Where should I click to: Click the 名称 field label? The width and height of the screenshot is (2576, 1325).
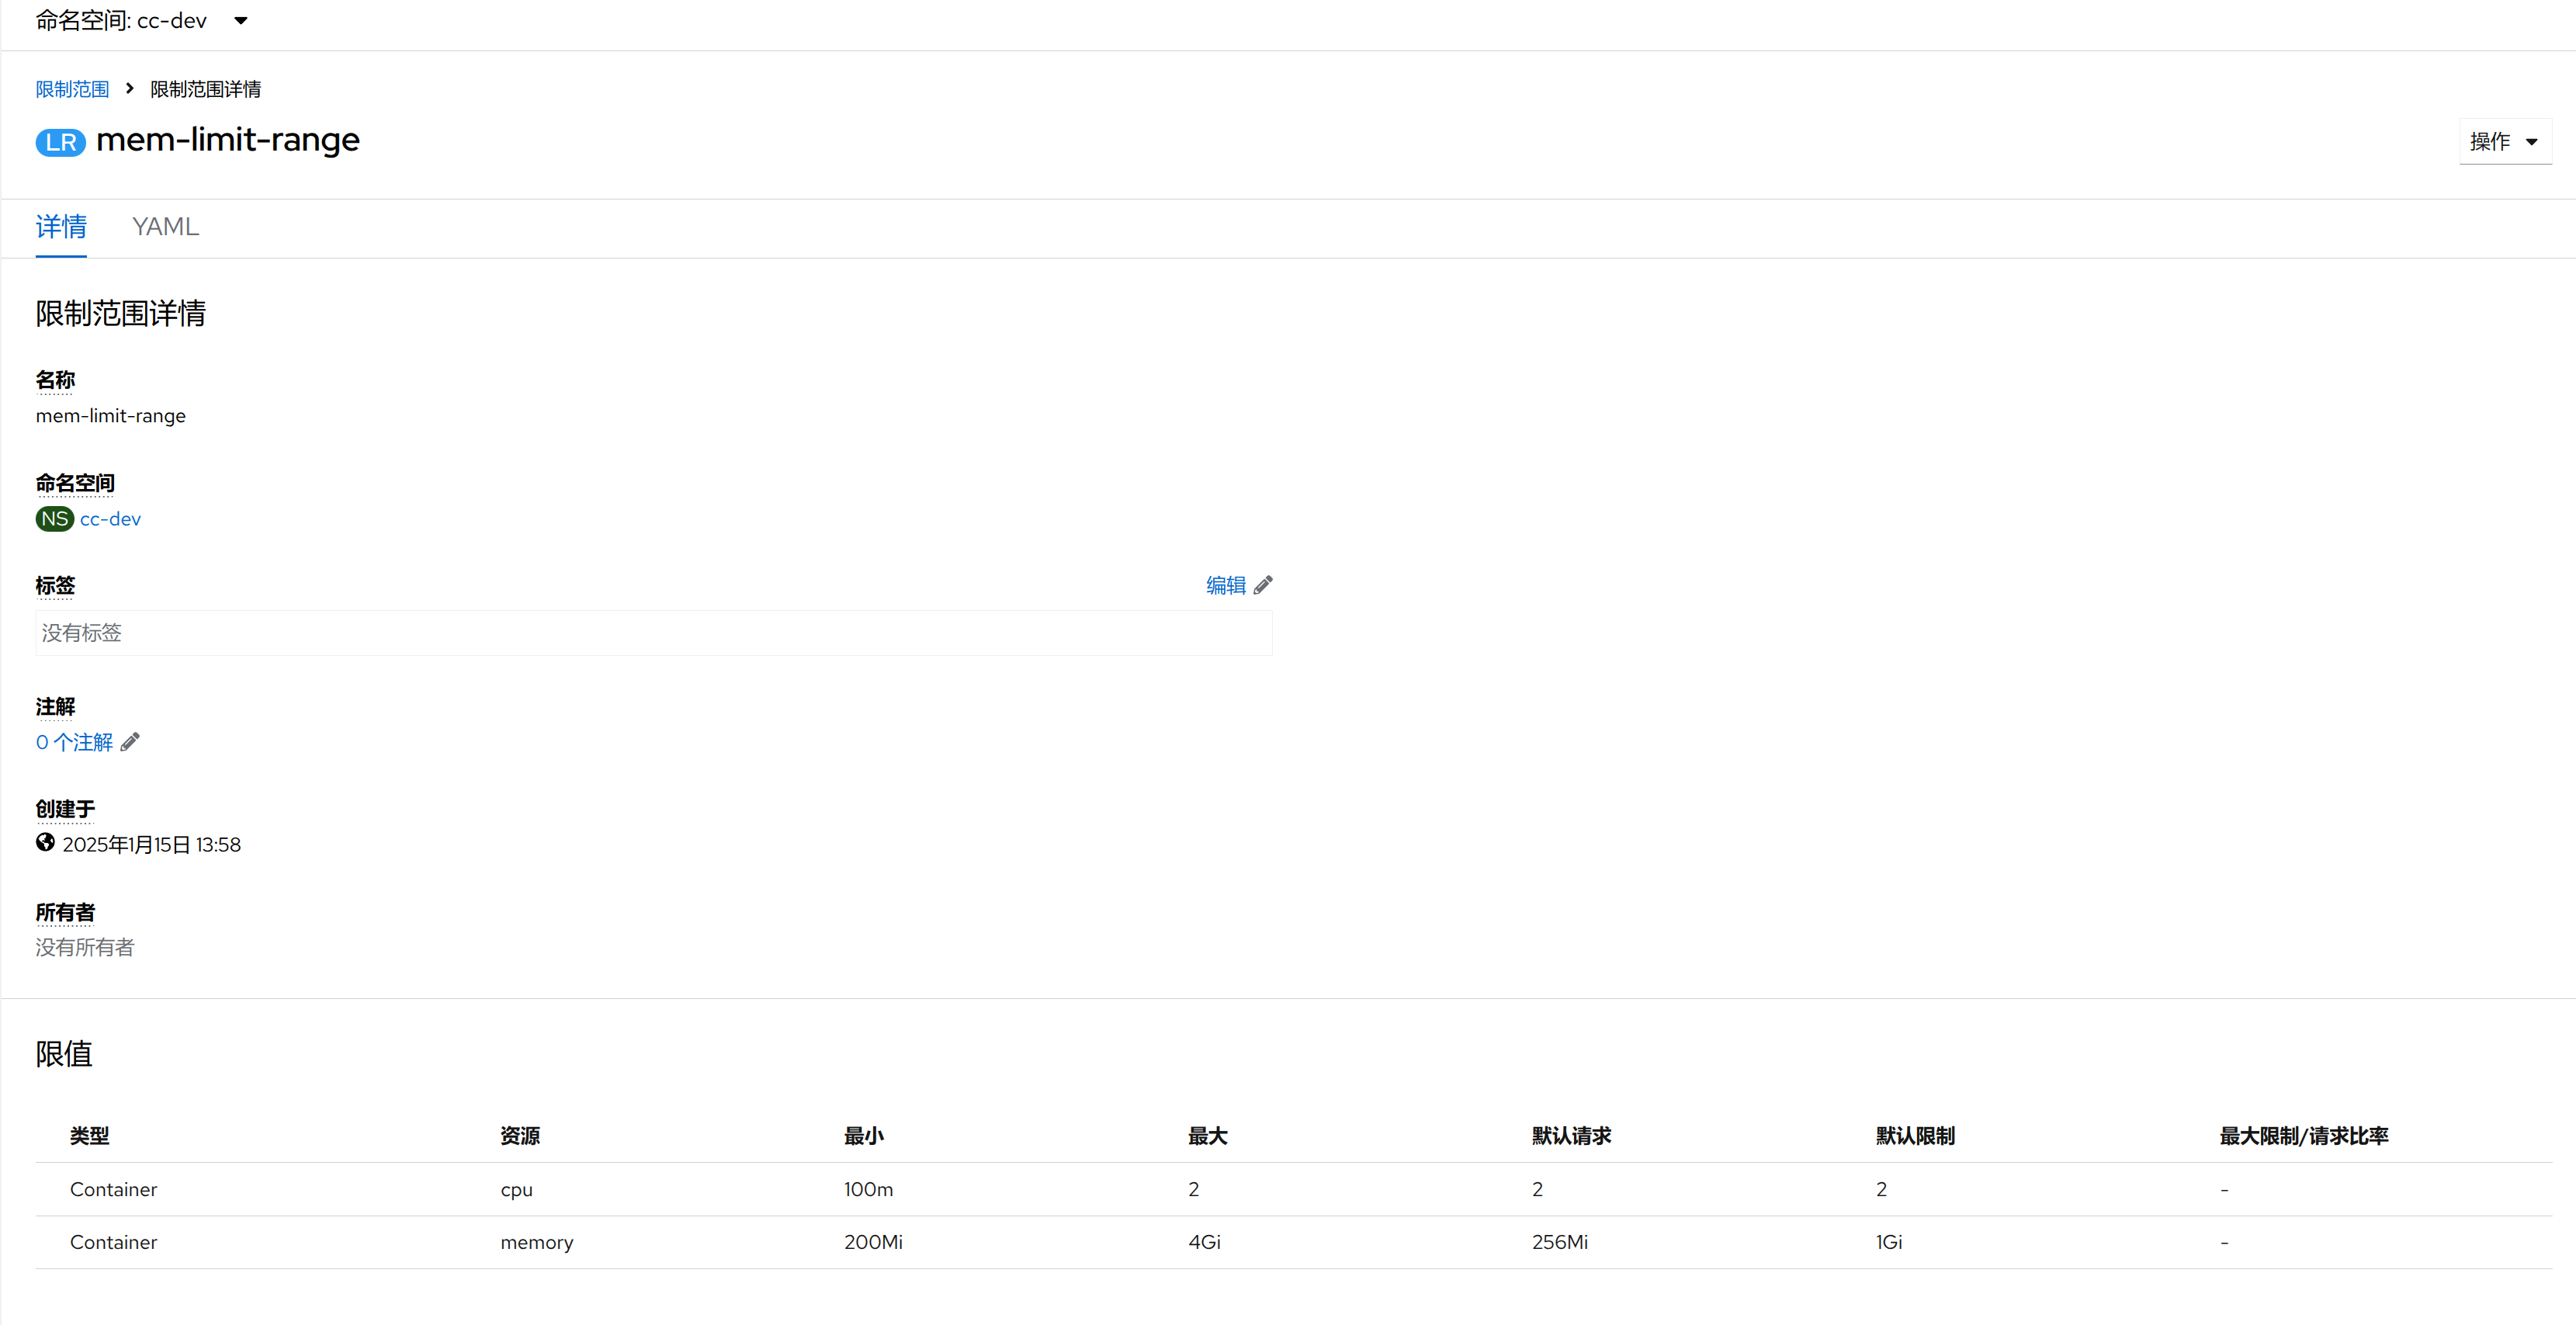[x=55, y=380]
